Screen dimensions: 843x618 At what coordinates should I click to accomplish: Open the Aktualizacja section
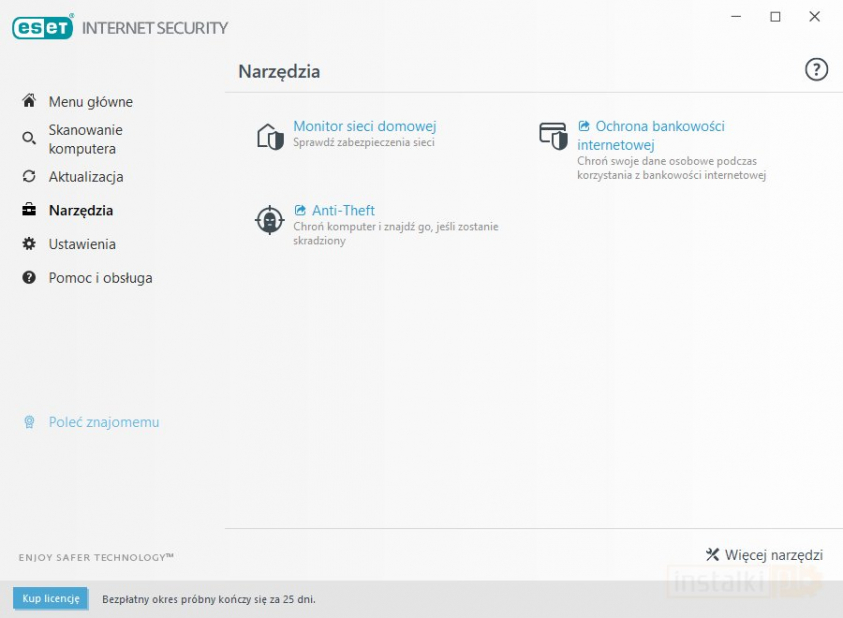tap(86, 177)
